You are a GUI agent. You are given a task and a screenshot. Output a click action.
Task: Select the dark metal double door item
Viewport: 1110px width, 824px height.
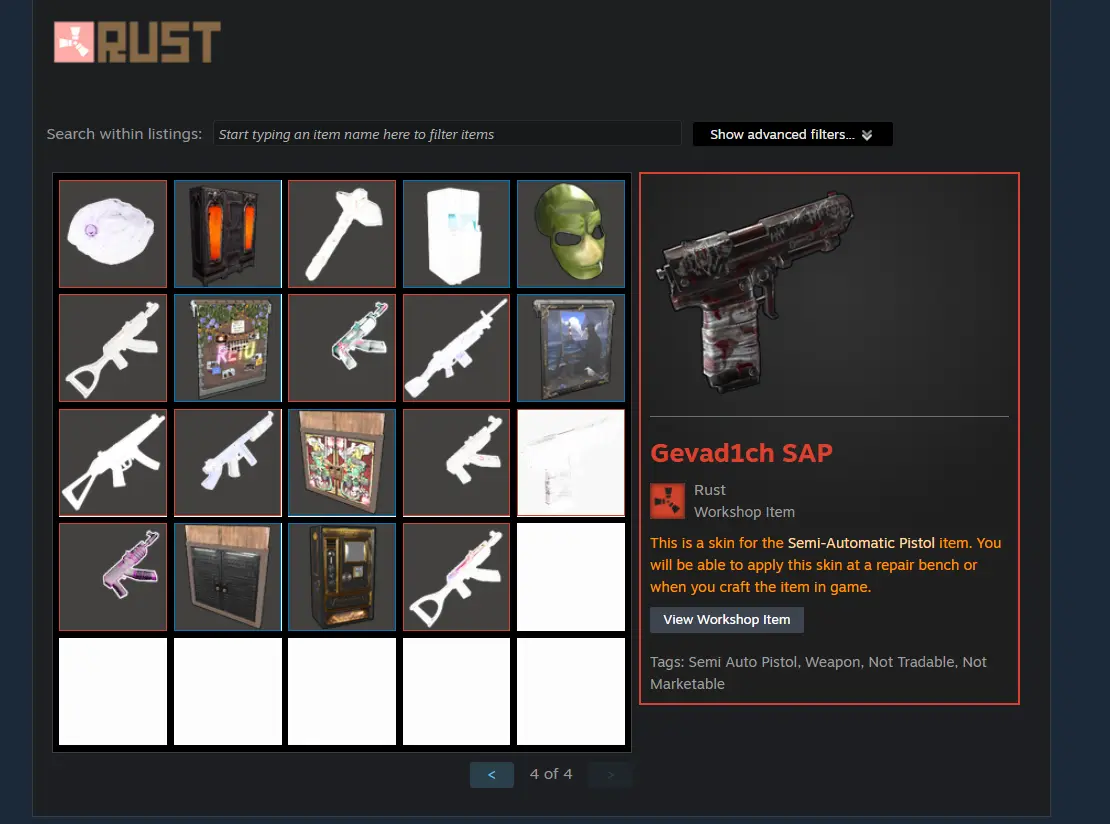coord(228,577)
